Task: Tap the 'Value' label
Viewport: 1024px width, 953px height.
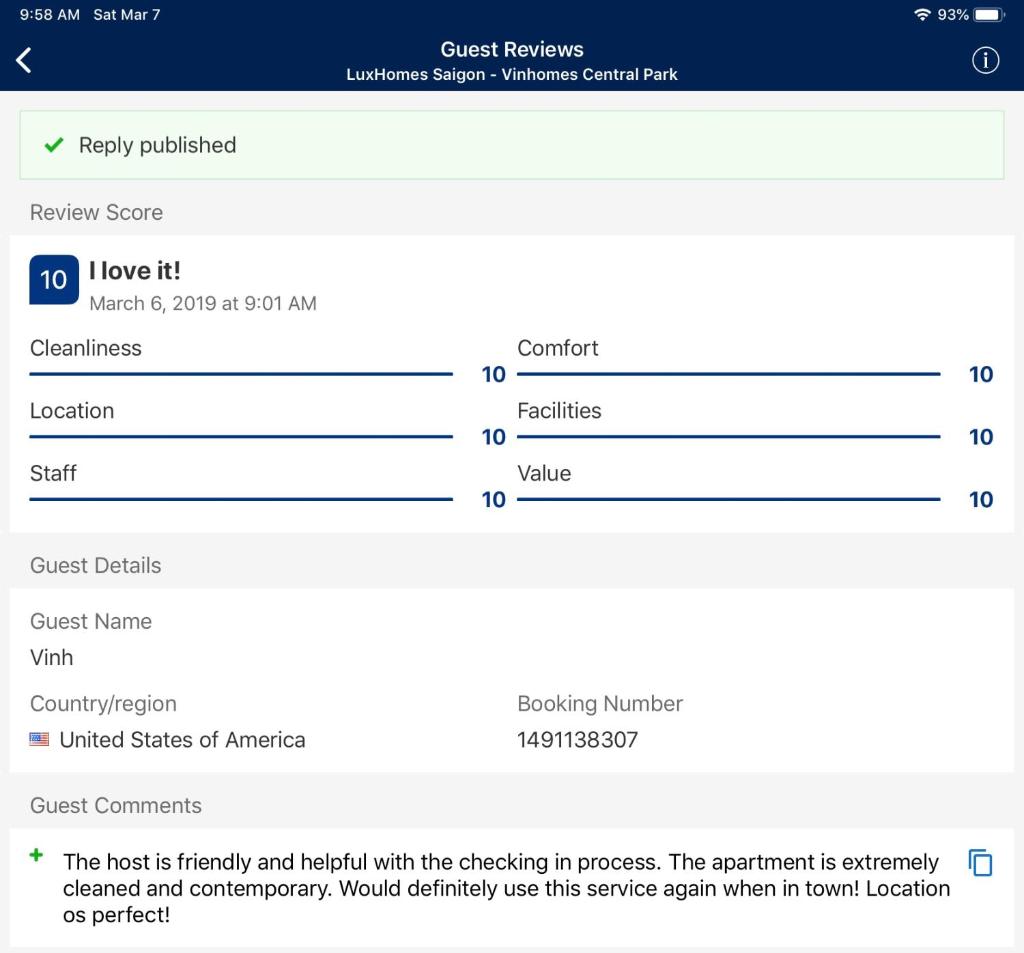Action: pyautogui.click(x=544, y=473)
